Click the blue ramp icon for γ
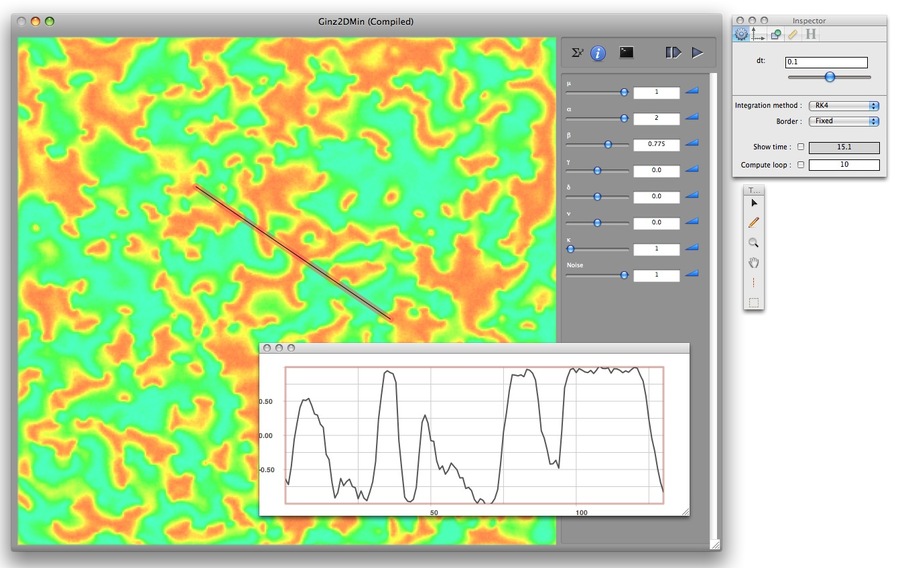 coord(692,169)
